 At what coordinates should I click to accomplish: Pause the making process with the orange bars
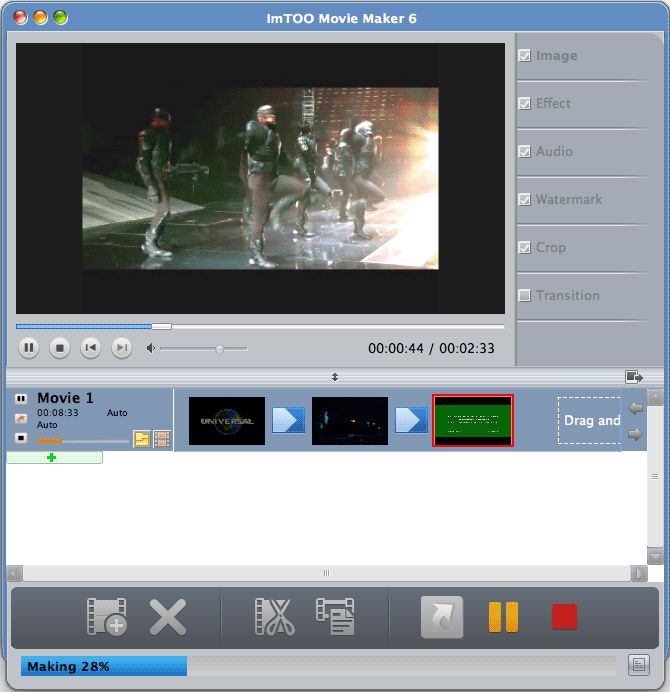click(503, 617)
